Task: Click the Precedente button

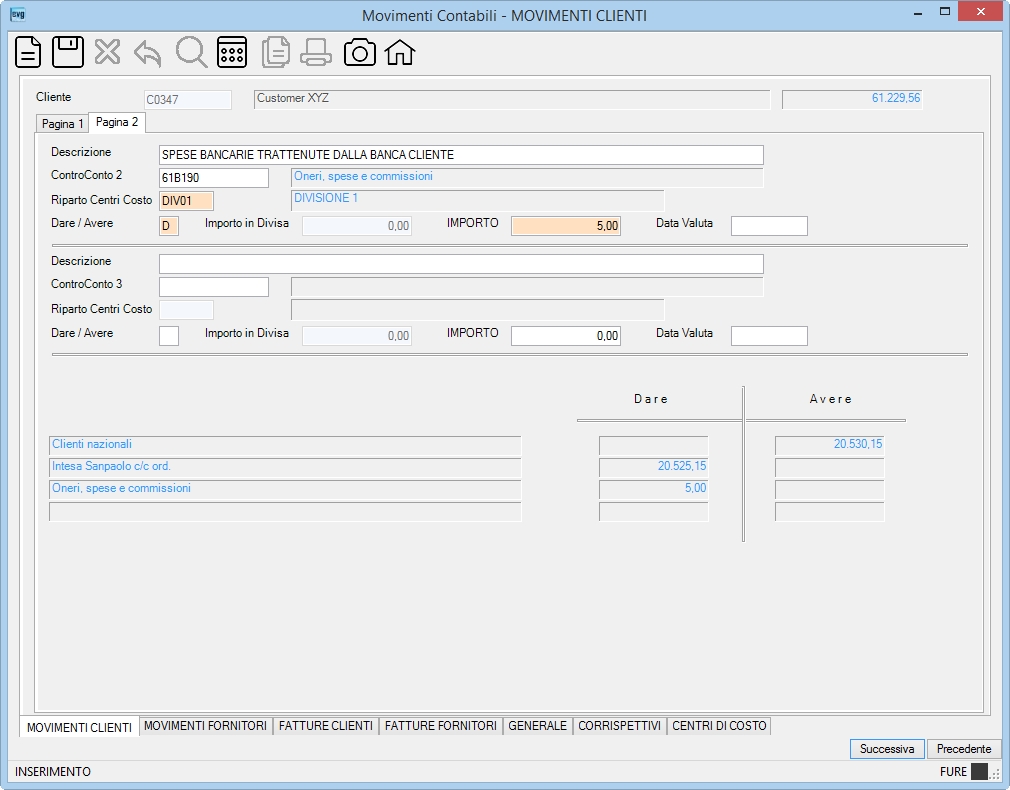Action: 964,749
